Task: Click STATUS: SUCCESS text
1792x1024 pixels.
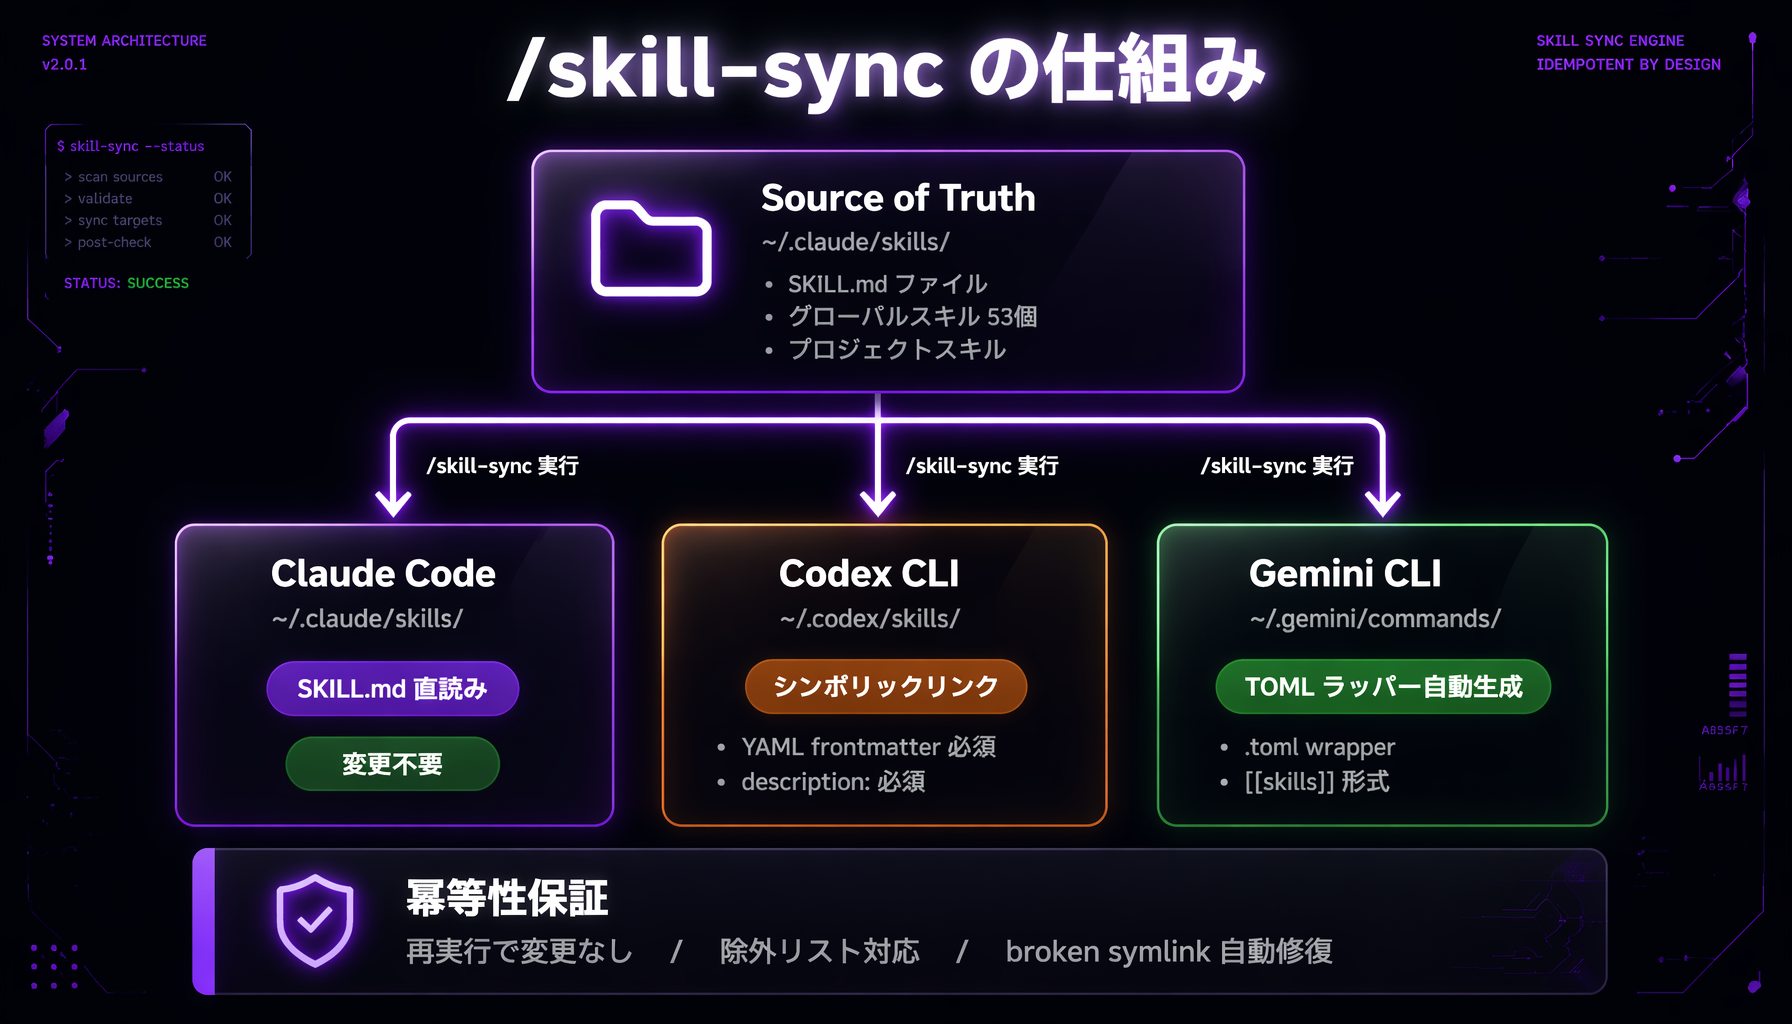Action: 126,283
